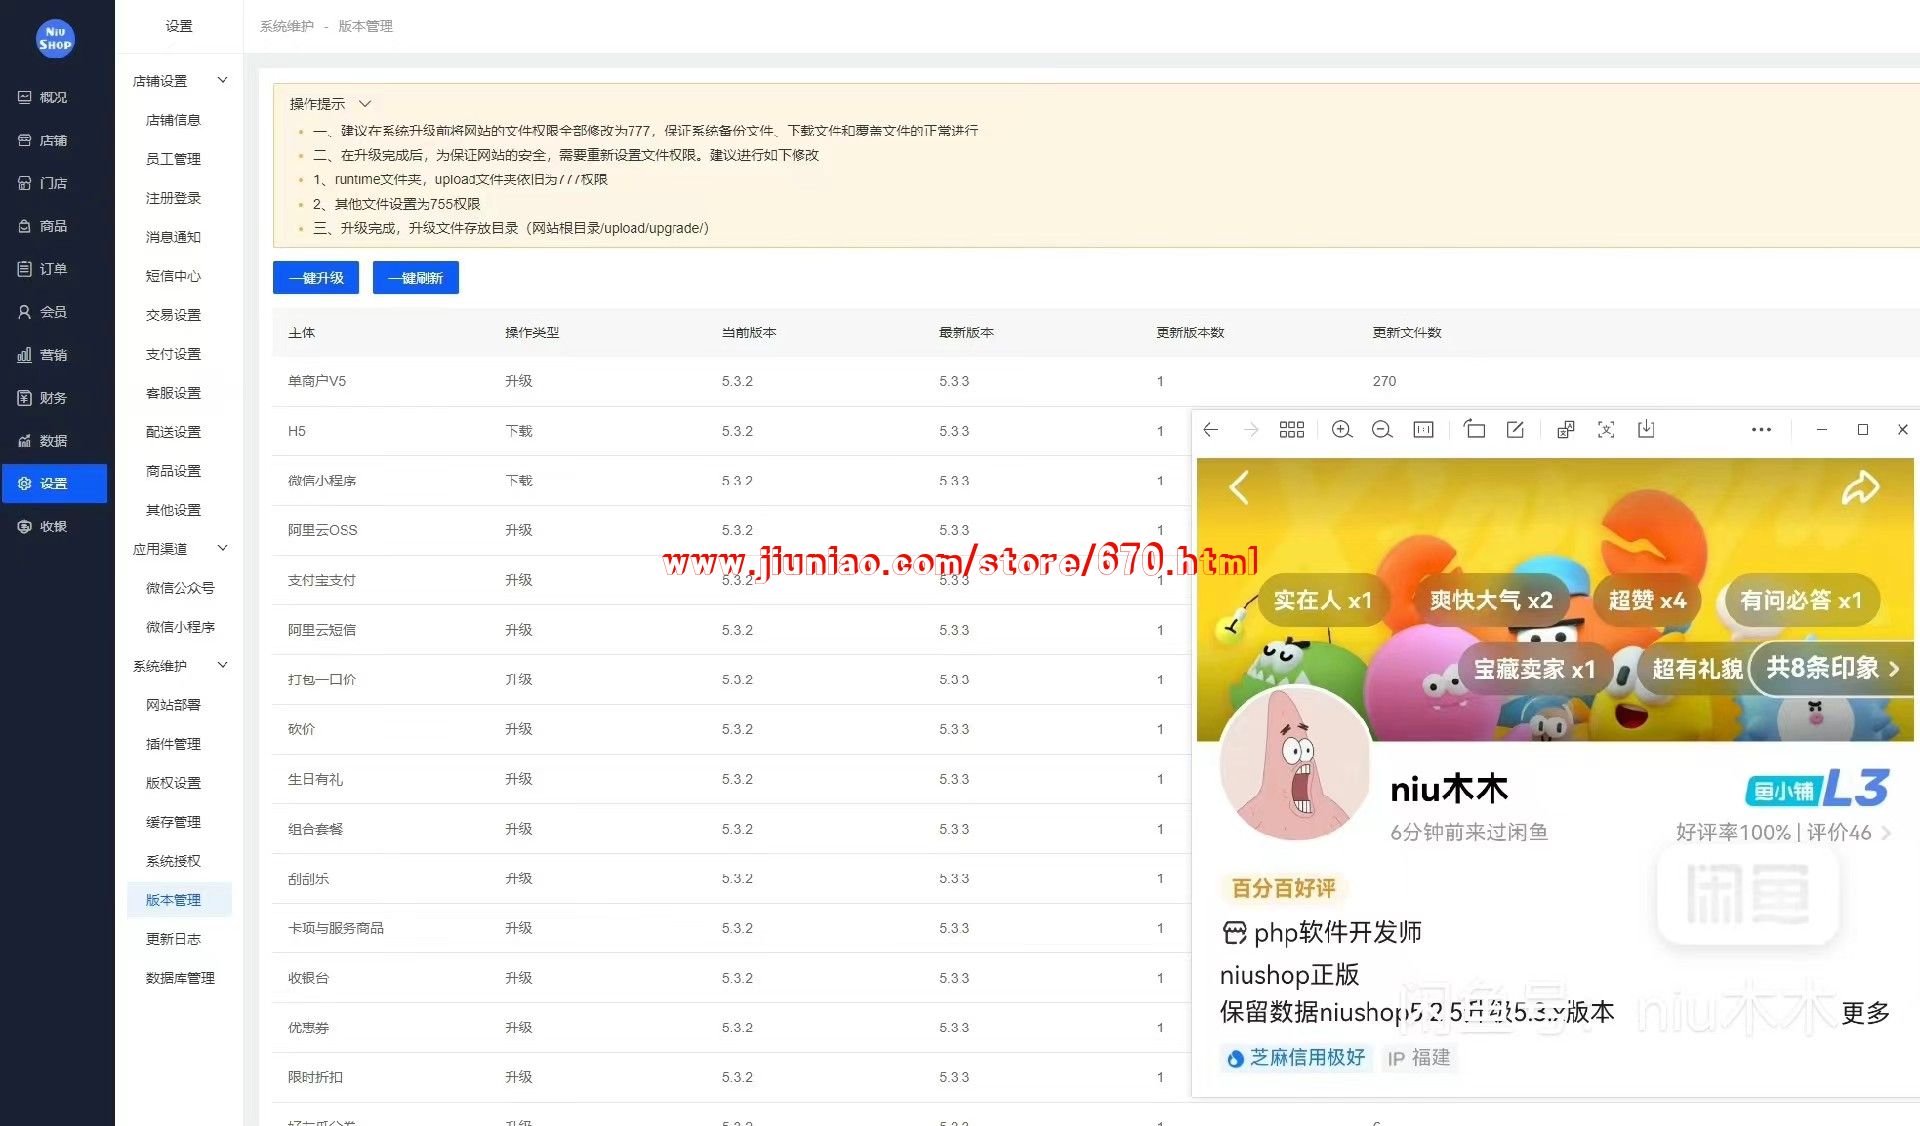Click the 一键升级 button
This screenshot has height=1126, width=1920.
[x=315, y=278]
